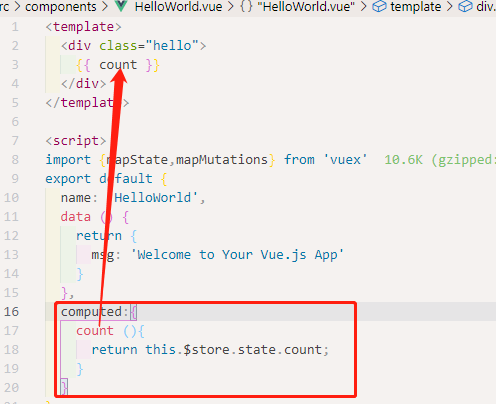Click the 'Welcome to Your Vue.js App' string
This screenshot has width=496, height=404.
[237, 255]
